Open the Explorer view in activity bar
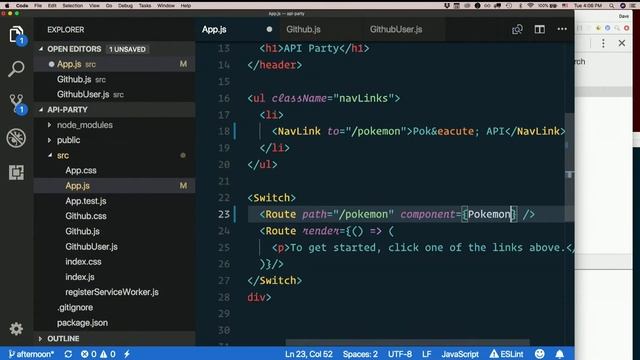This screenshot has width=640, height=360. [16, 35]
